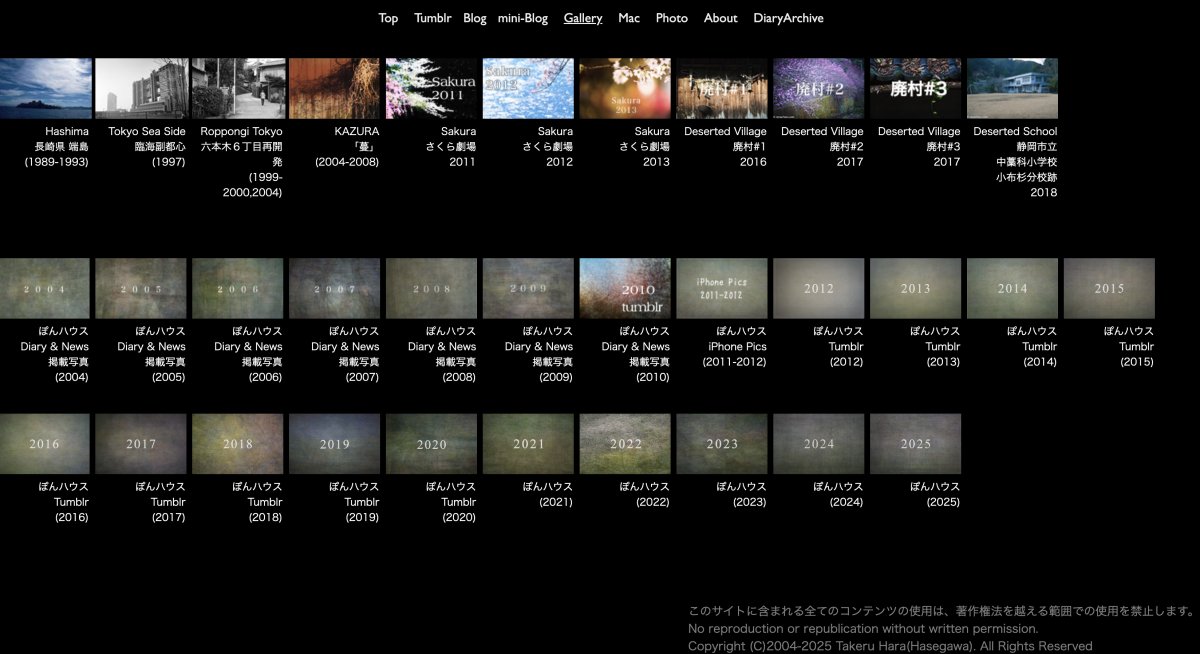Select the KAZURA gallery thumbnail
Viewport: 1200px width, 654px height.
pos(335,88)
